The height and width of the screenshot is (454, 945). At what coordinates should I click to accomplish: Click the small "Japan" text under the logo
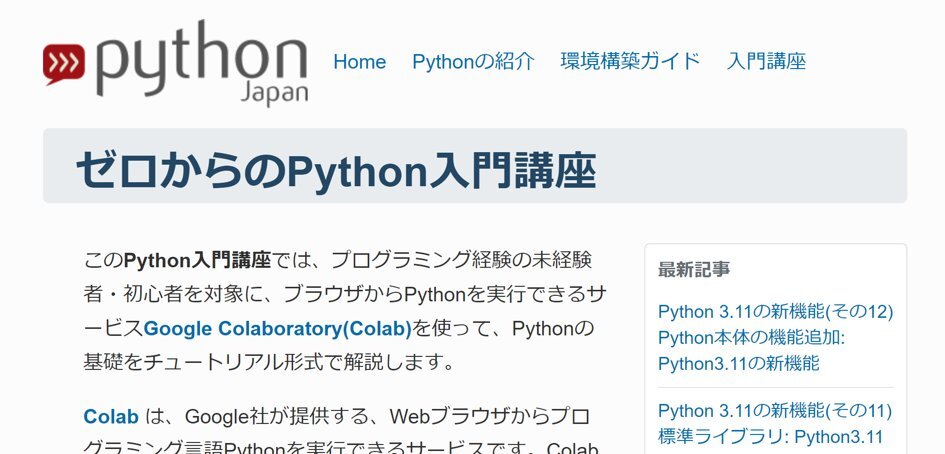click(273, 92)
